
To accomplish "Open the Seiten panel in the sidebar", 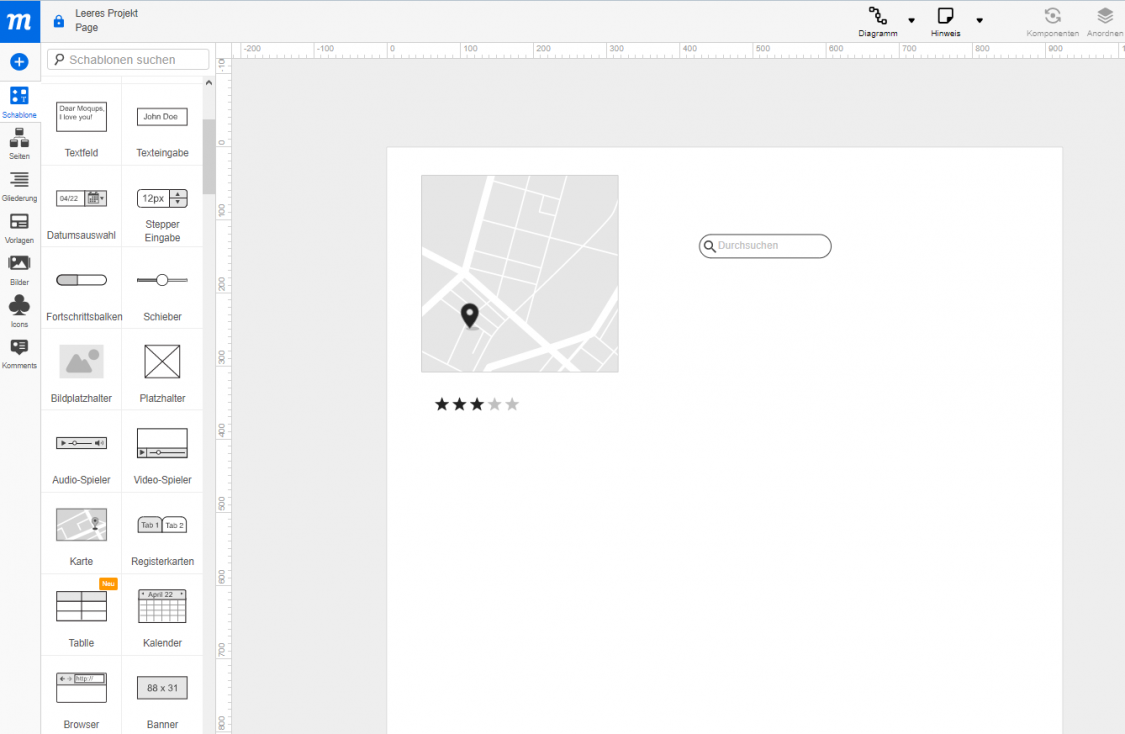I will click(x=19, y=144).
